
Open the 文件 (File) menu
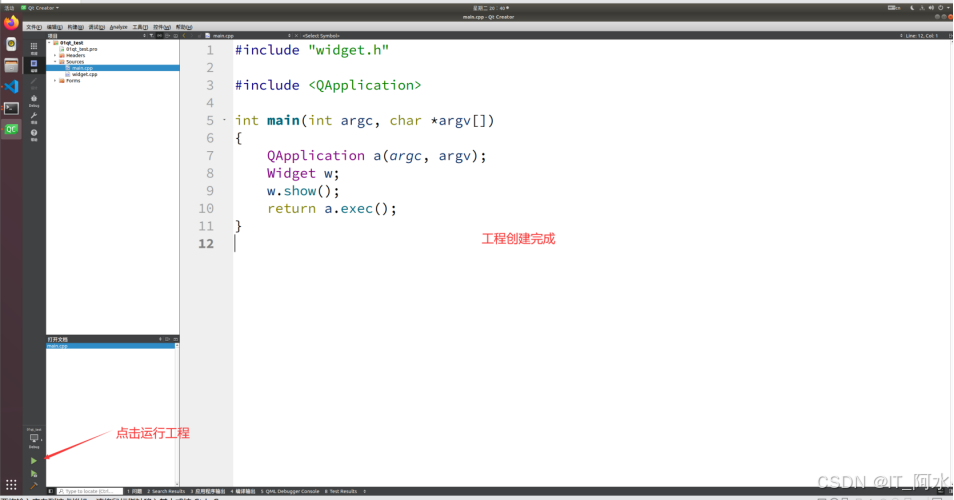33,27
